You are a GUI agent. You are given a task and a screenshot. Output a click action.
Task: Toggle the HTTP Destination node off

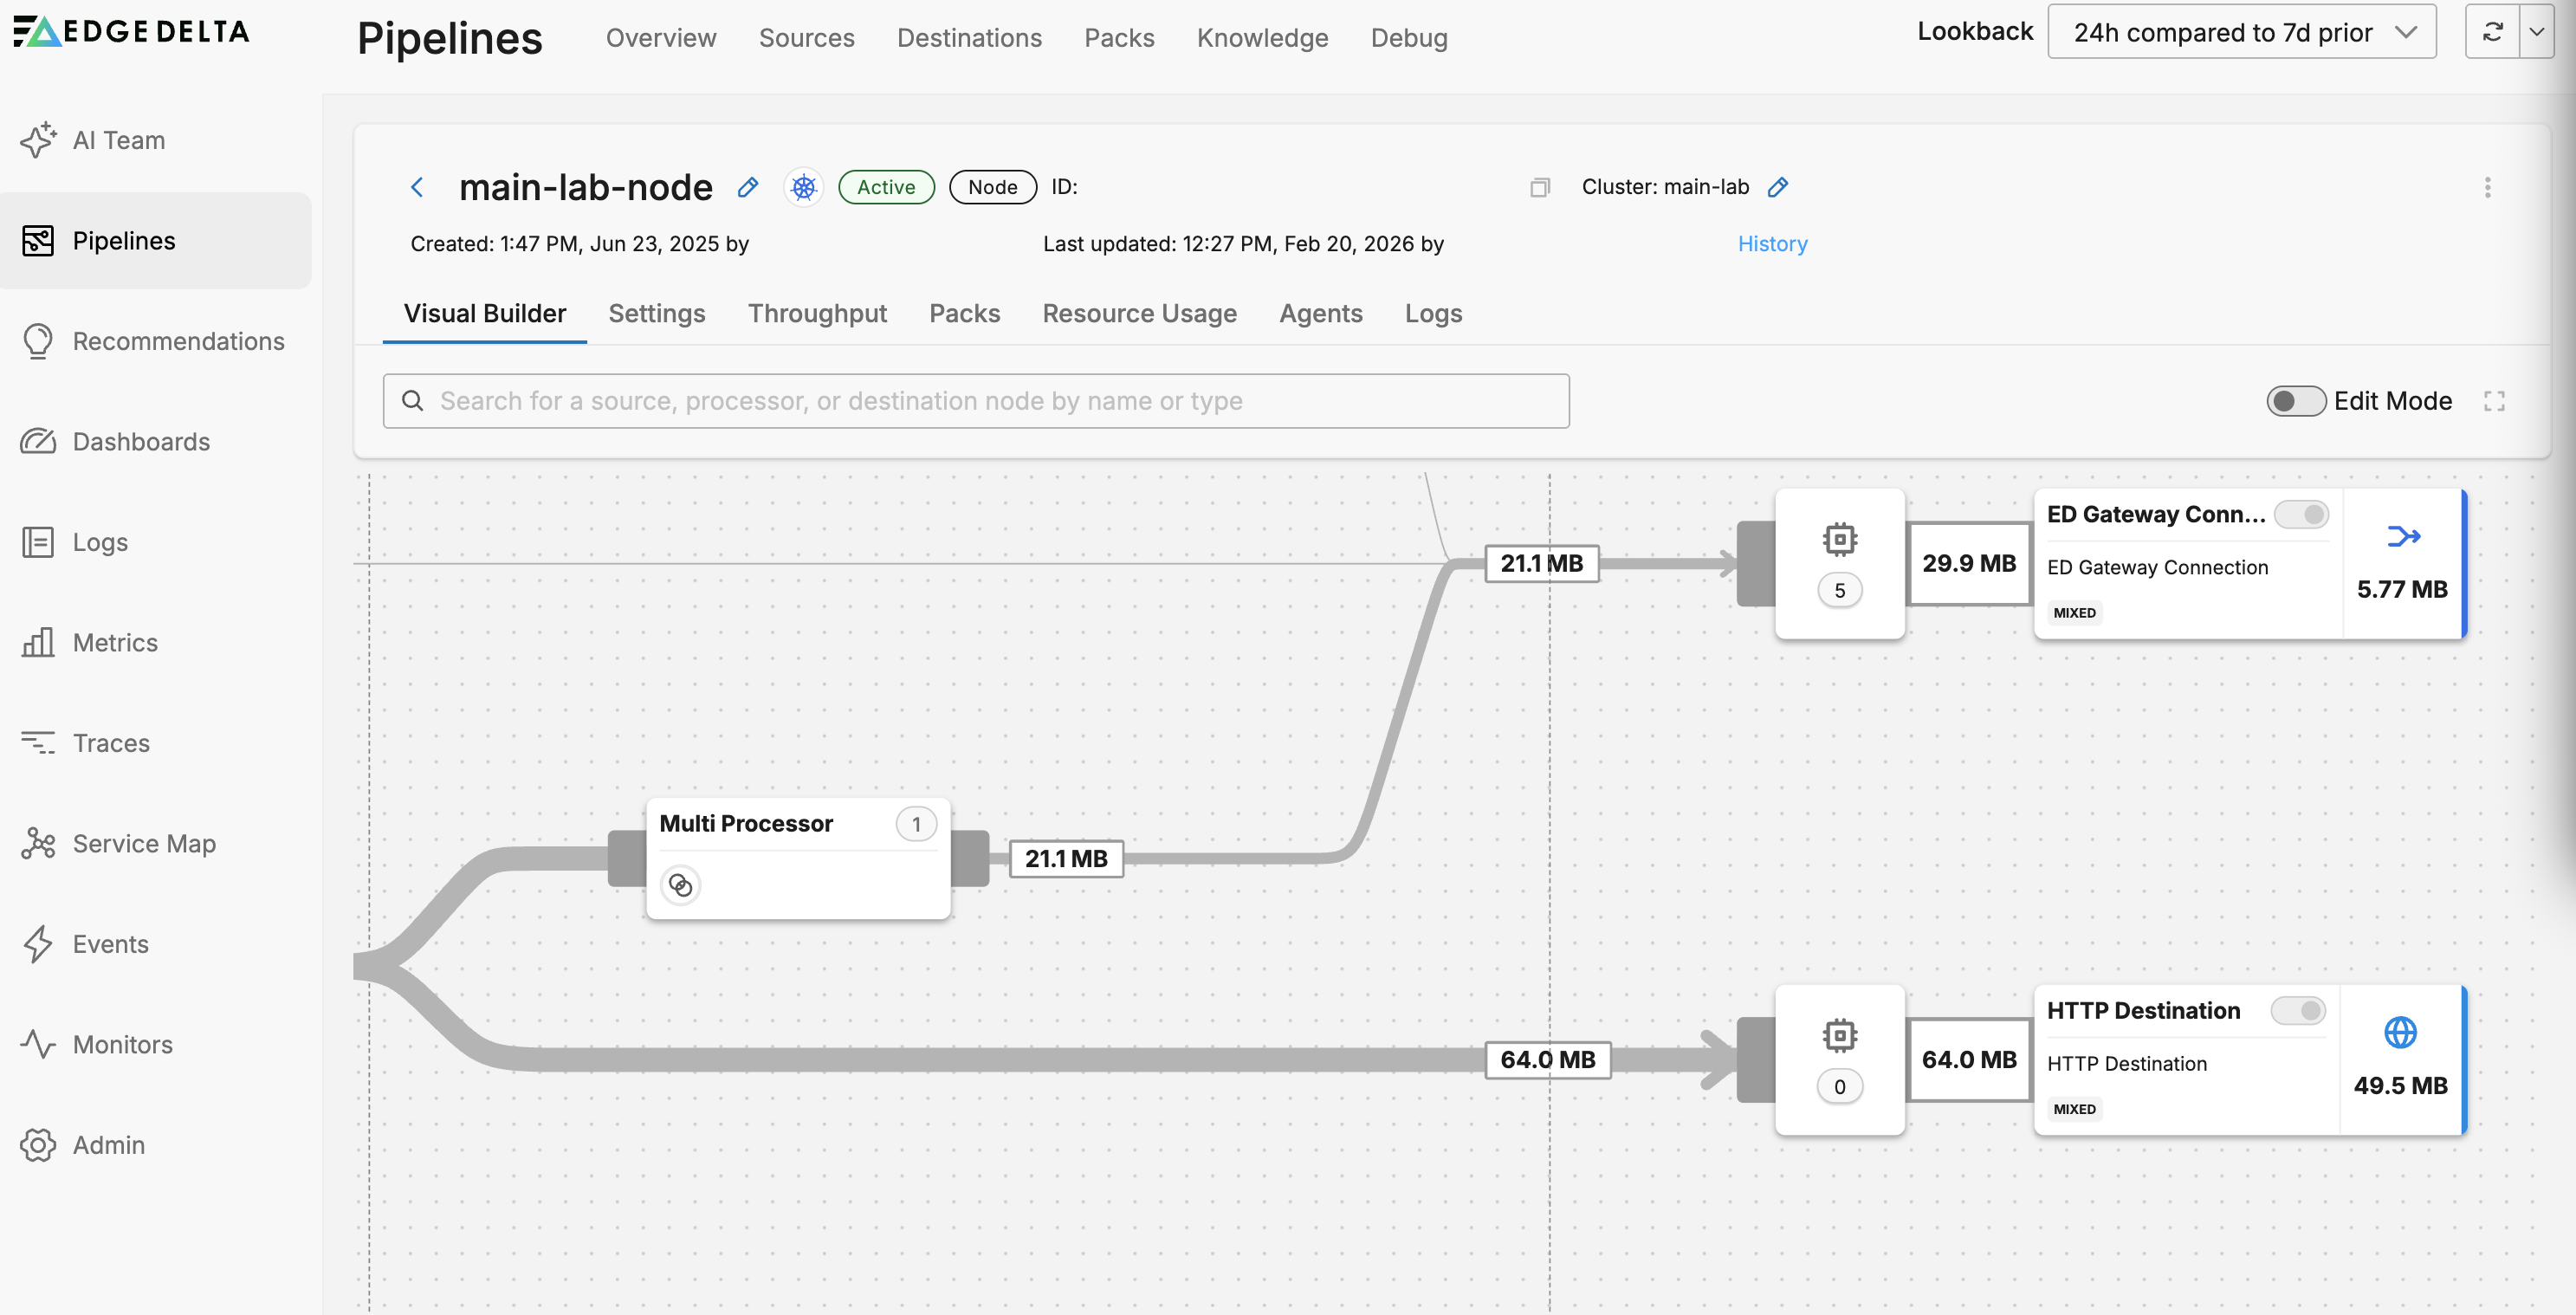coord(2299,1011)
